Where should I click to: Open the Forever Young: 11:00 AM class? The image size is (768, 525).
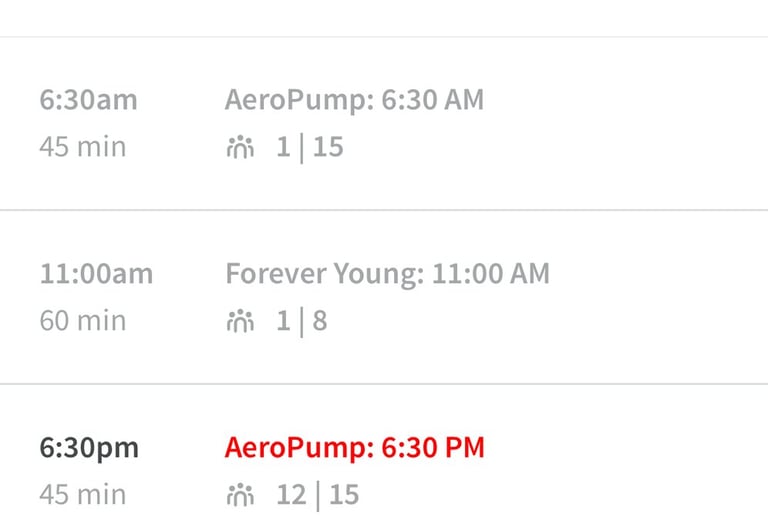point(387,274)
